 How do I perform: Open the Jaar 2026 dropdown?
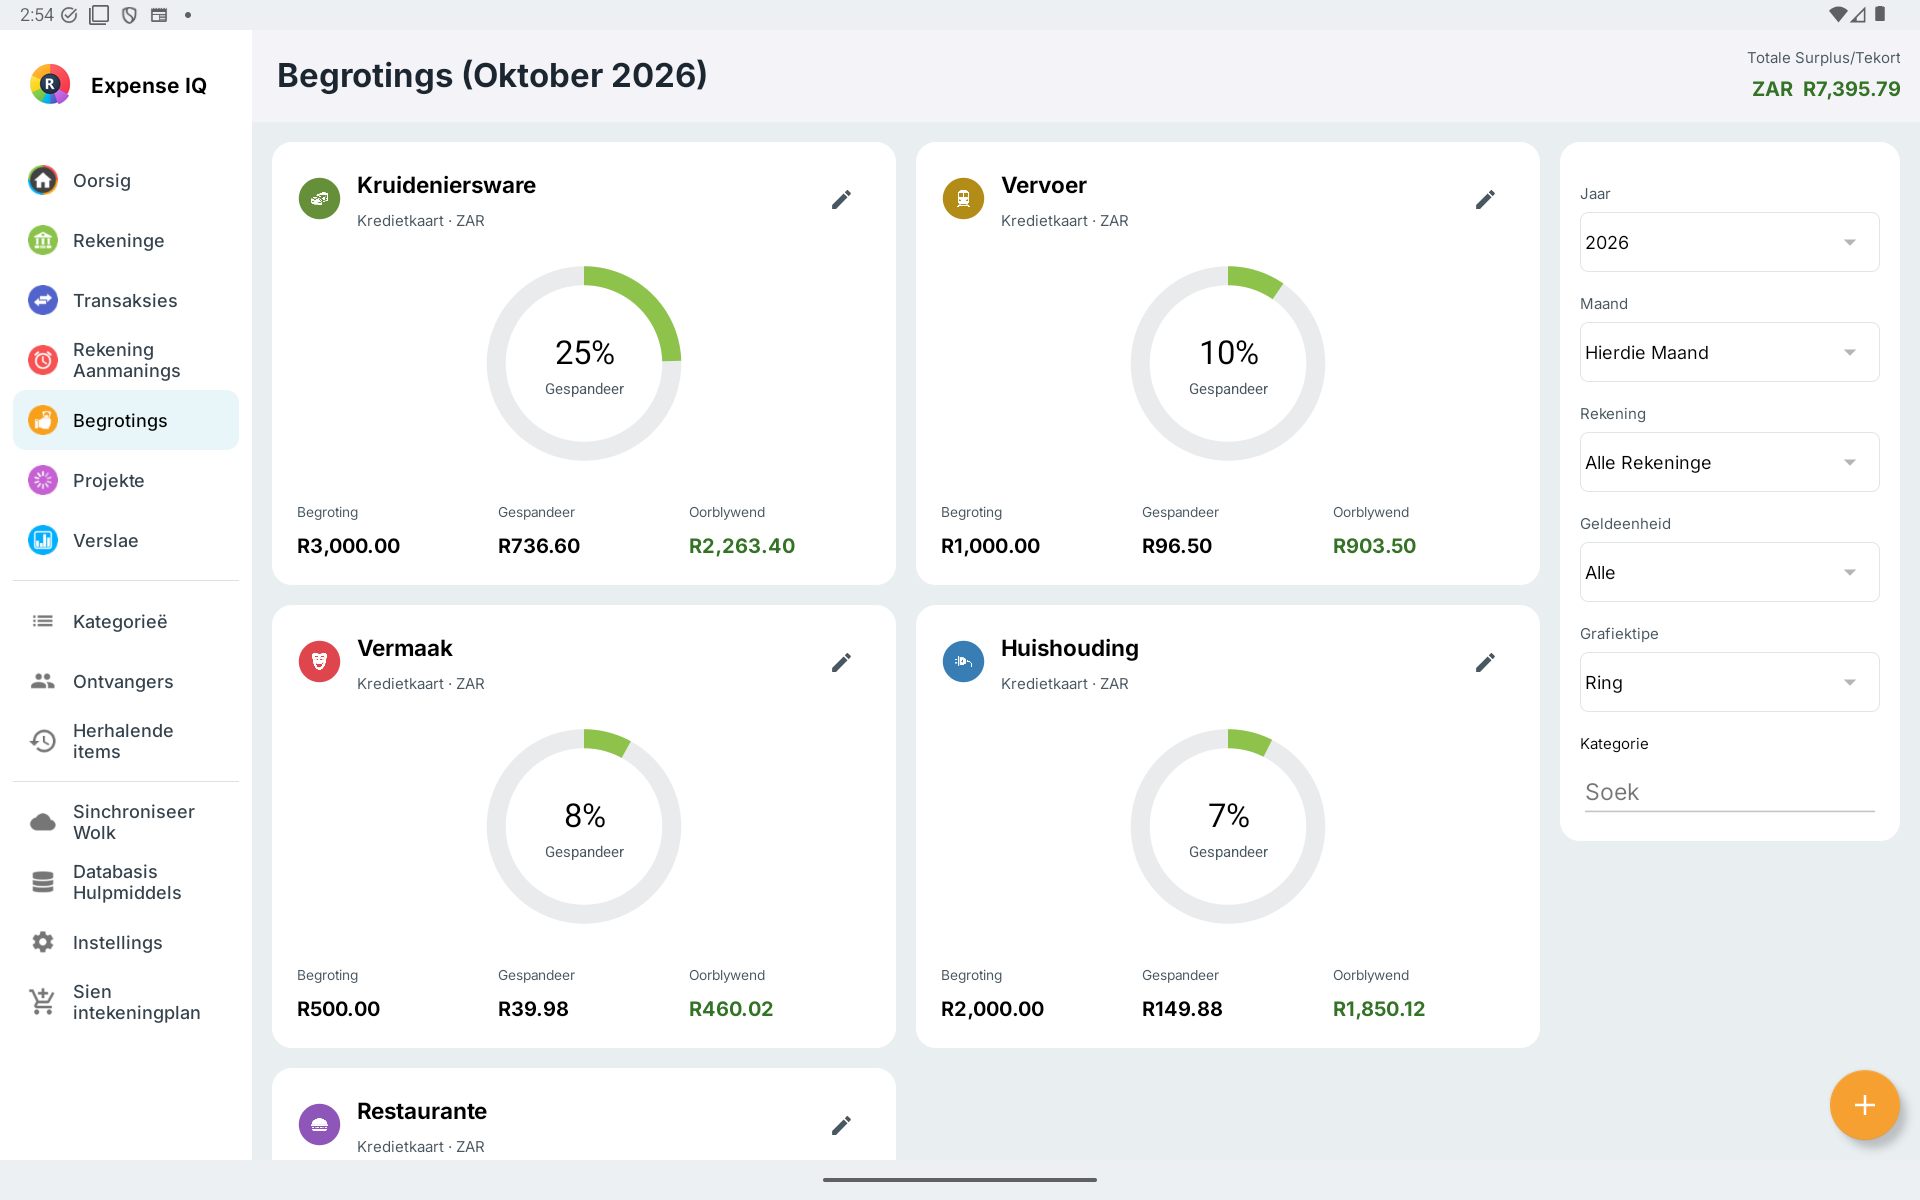click(x=1729, y=242)
